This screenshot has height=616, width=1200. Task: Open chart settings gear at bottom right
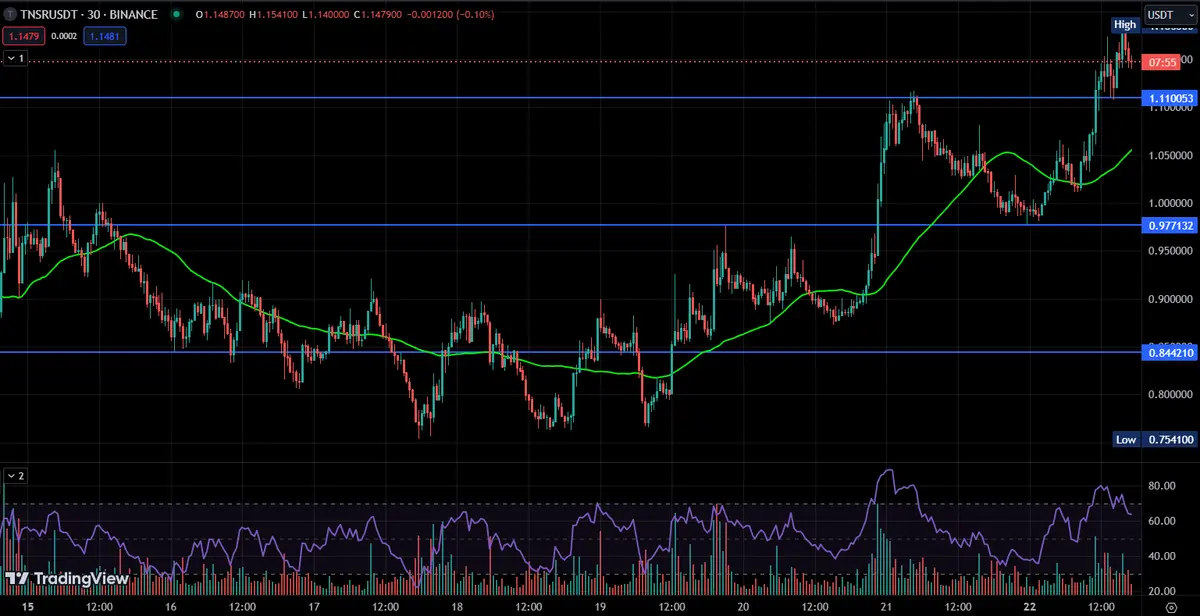[x=1171, y=607]
